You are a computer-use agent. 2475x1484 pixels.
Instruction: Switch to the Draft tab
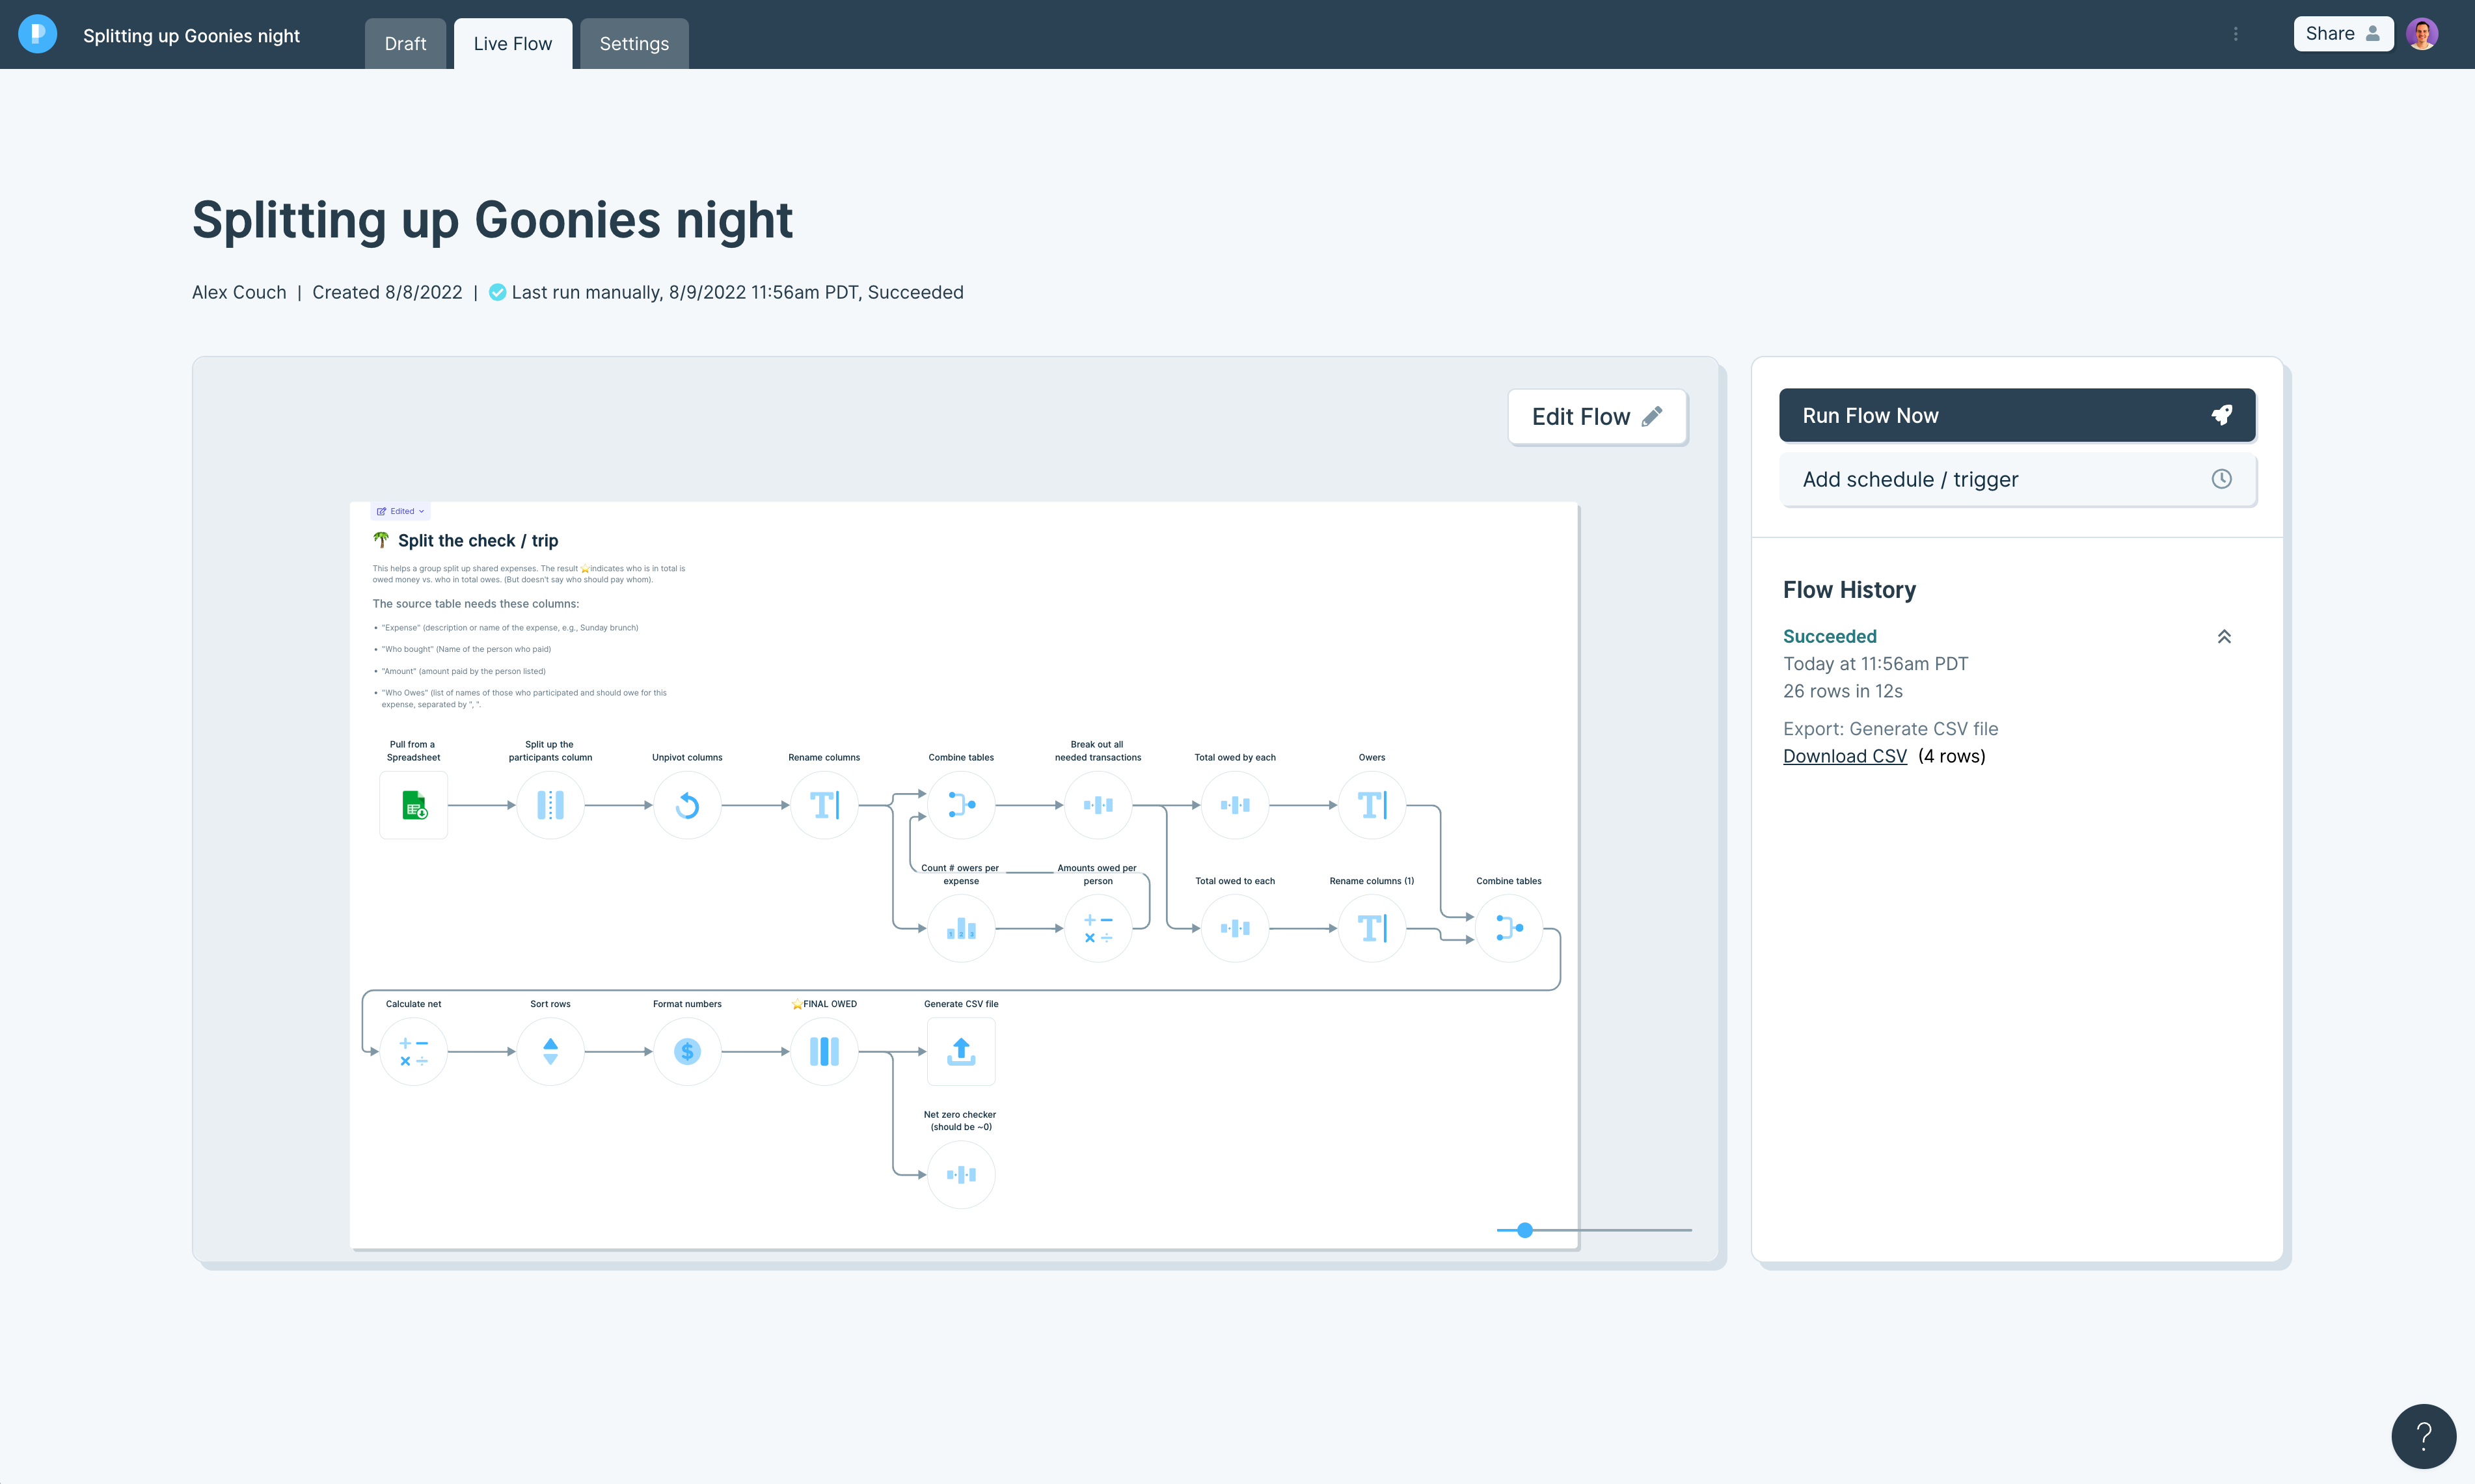point(405,44)
